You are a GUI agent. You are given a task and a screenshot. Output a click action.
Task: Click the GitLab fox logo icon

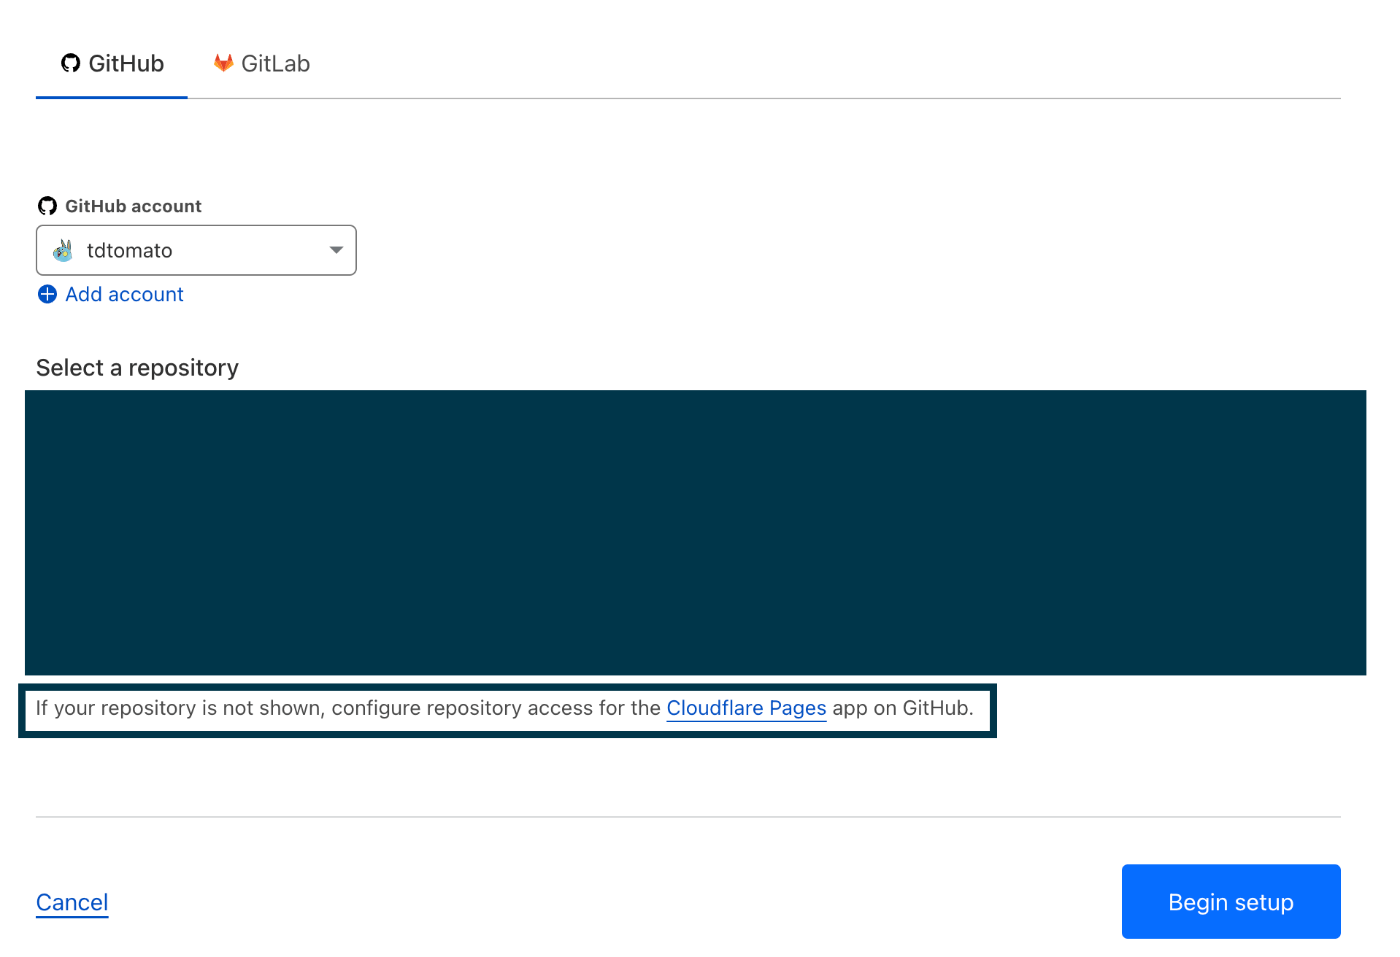click(x=224, y=63)
